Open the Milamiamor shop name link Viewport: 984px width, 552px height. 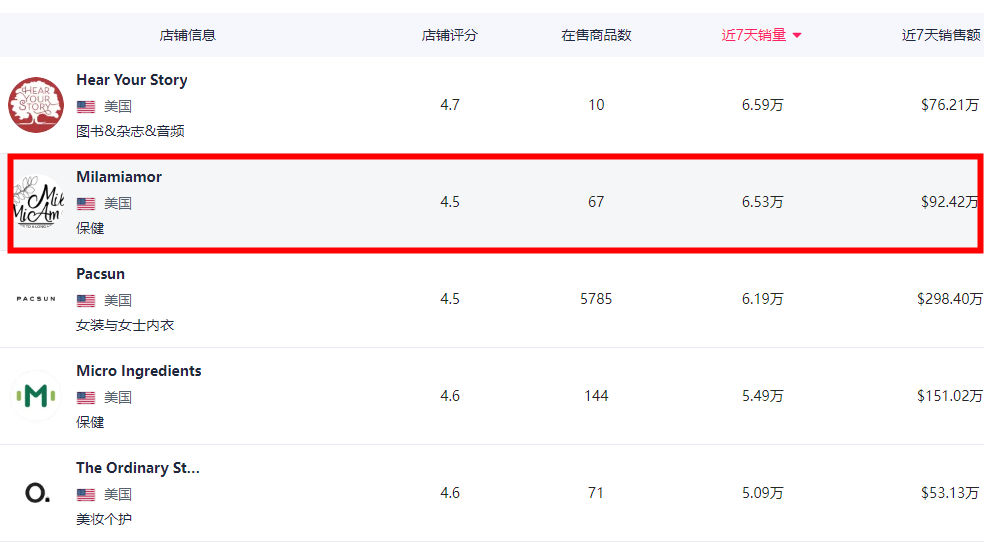[x=119, y=177]
